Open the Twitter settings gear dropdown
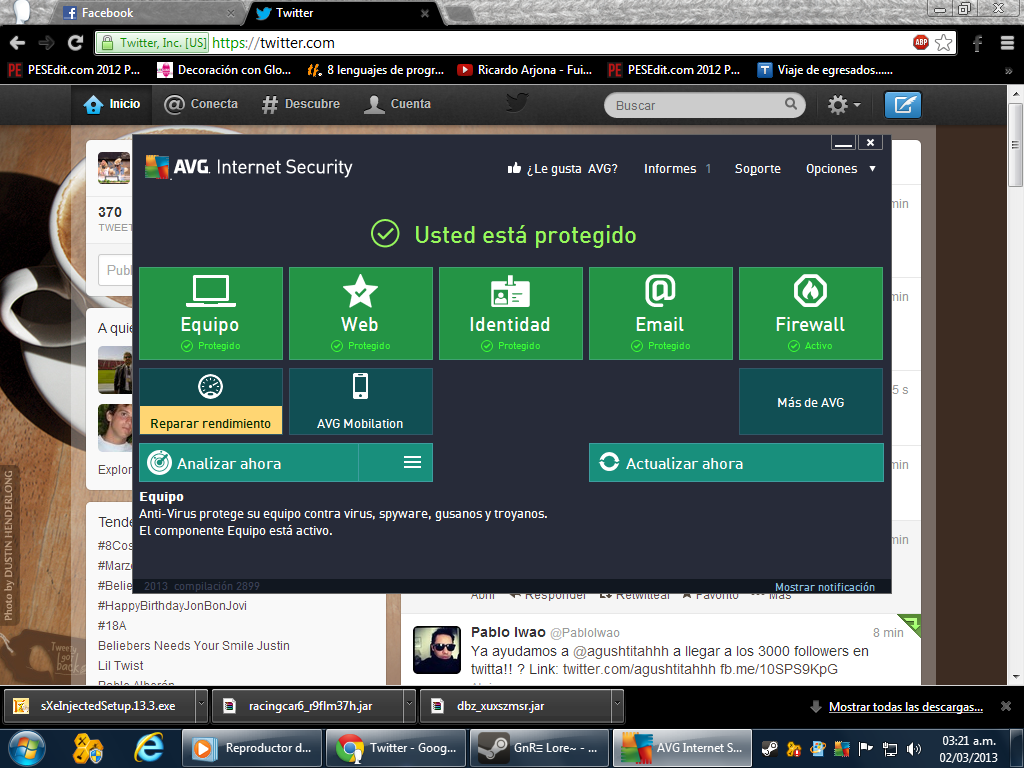Screen dimensions: 1024x768 tap(844, 104)
